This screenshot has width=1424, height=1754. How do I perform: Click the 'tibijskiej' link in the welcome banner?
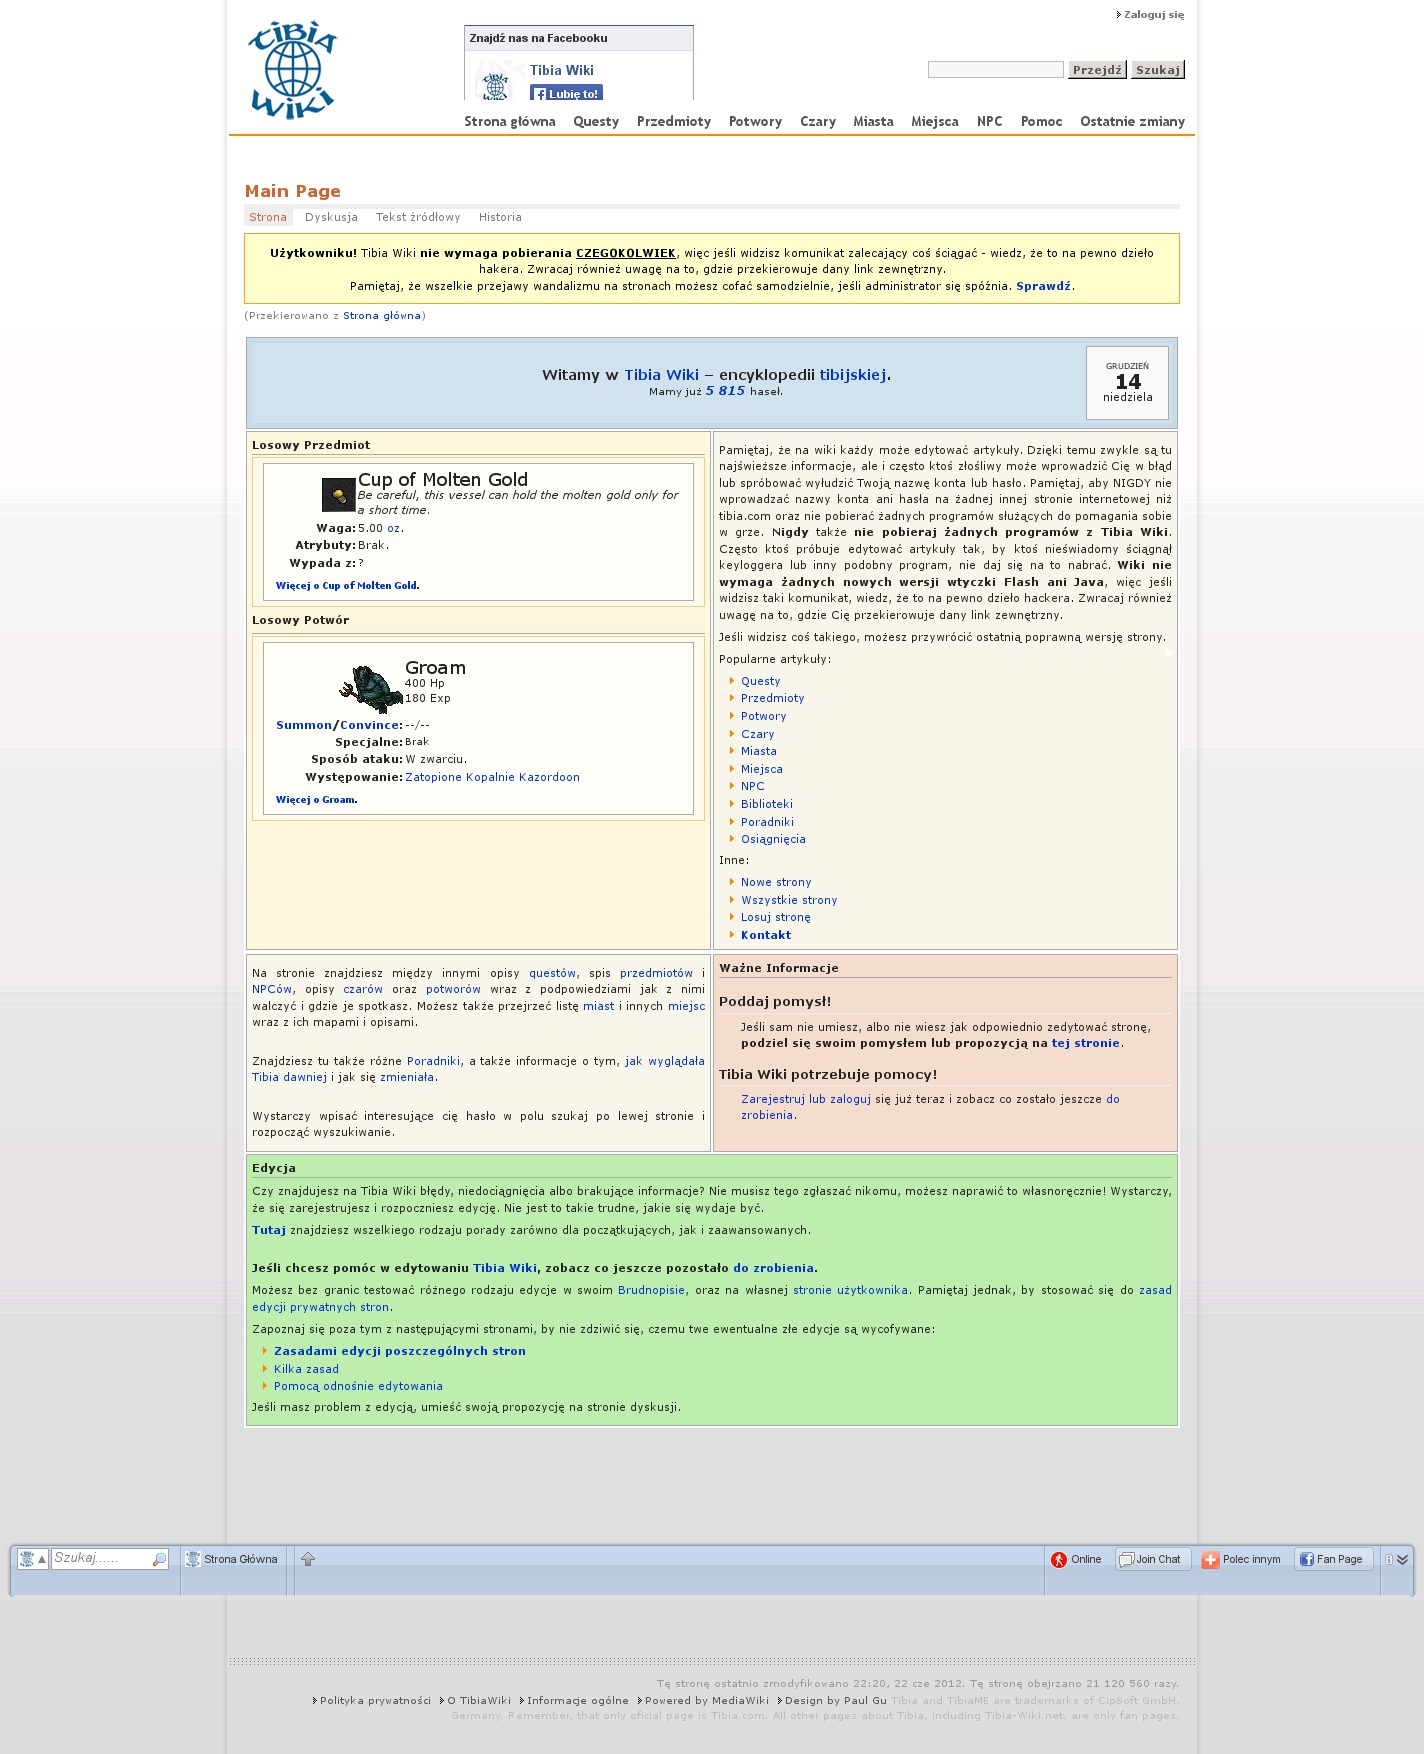[x=853, y=375]
